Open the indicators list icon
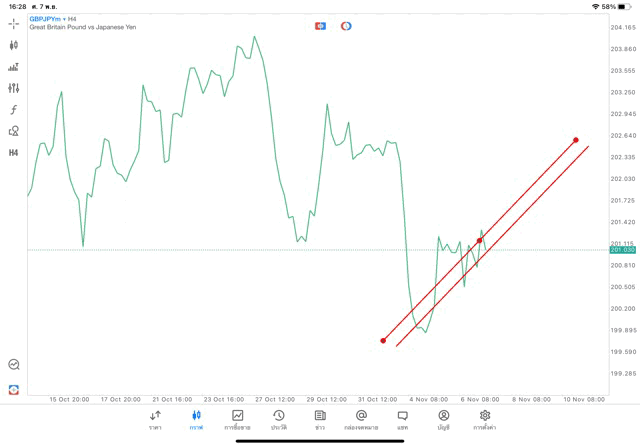Image resolution: width=640 pixels, height=447 pixels. click(14, 67)
